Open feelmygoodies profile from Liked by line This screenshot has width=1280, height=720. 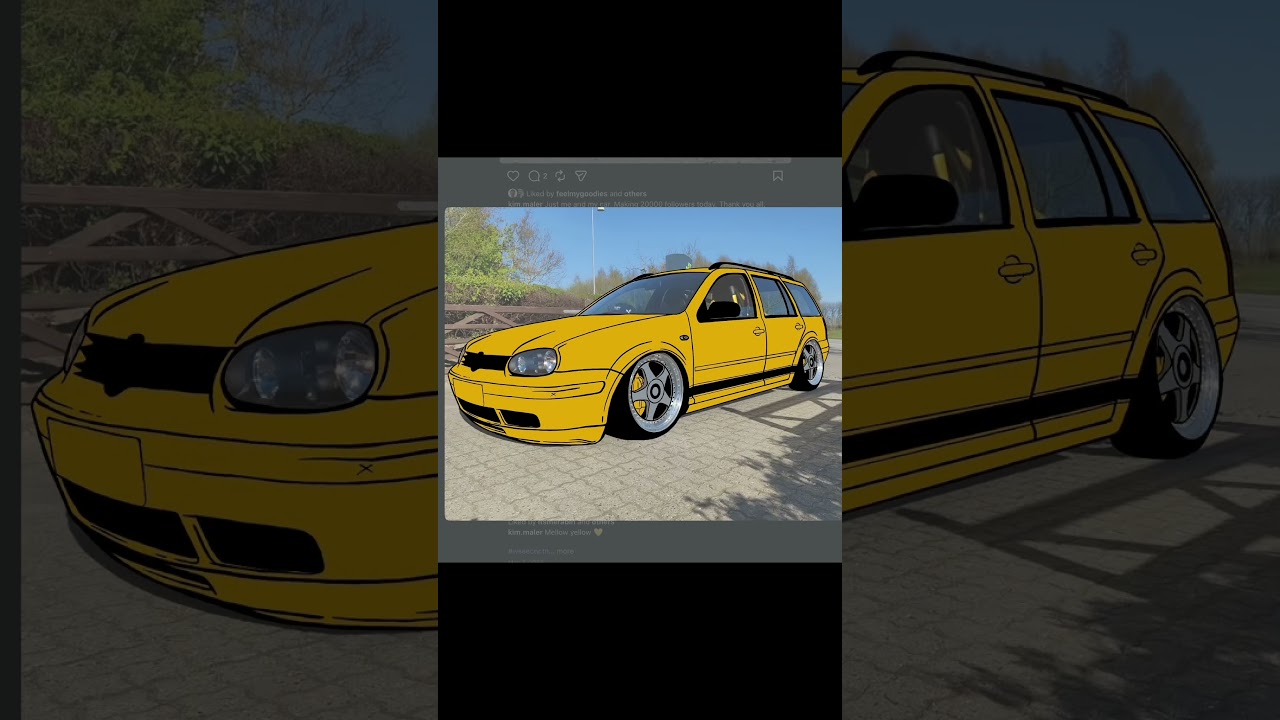(581, 193)
